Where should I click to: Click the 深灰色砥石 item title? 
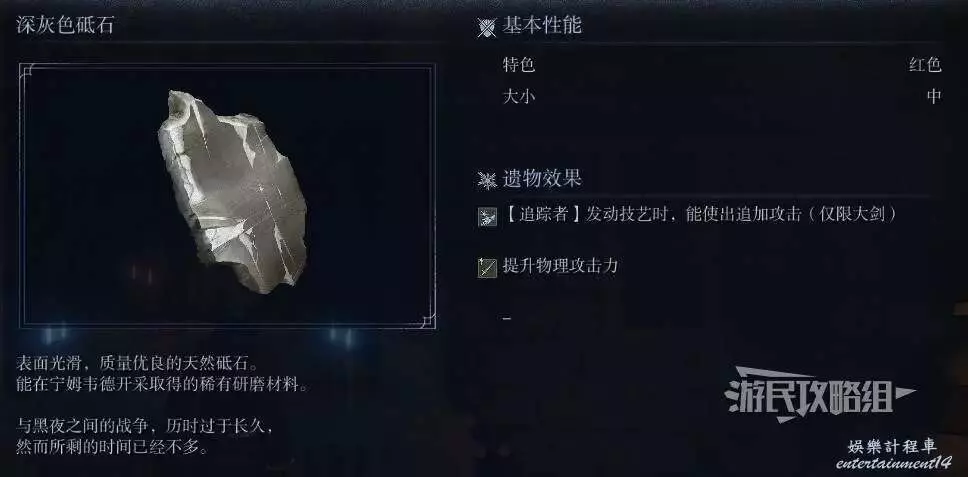[64, 26]
